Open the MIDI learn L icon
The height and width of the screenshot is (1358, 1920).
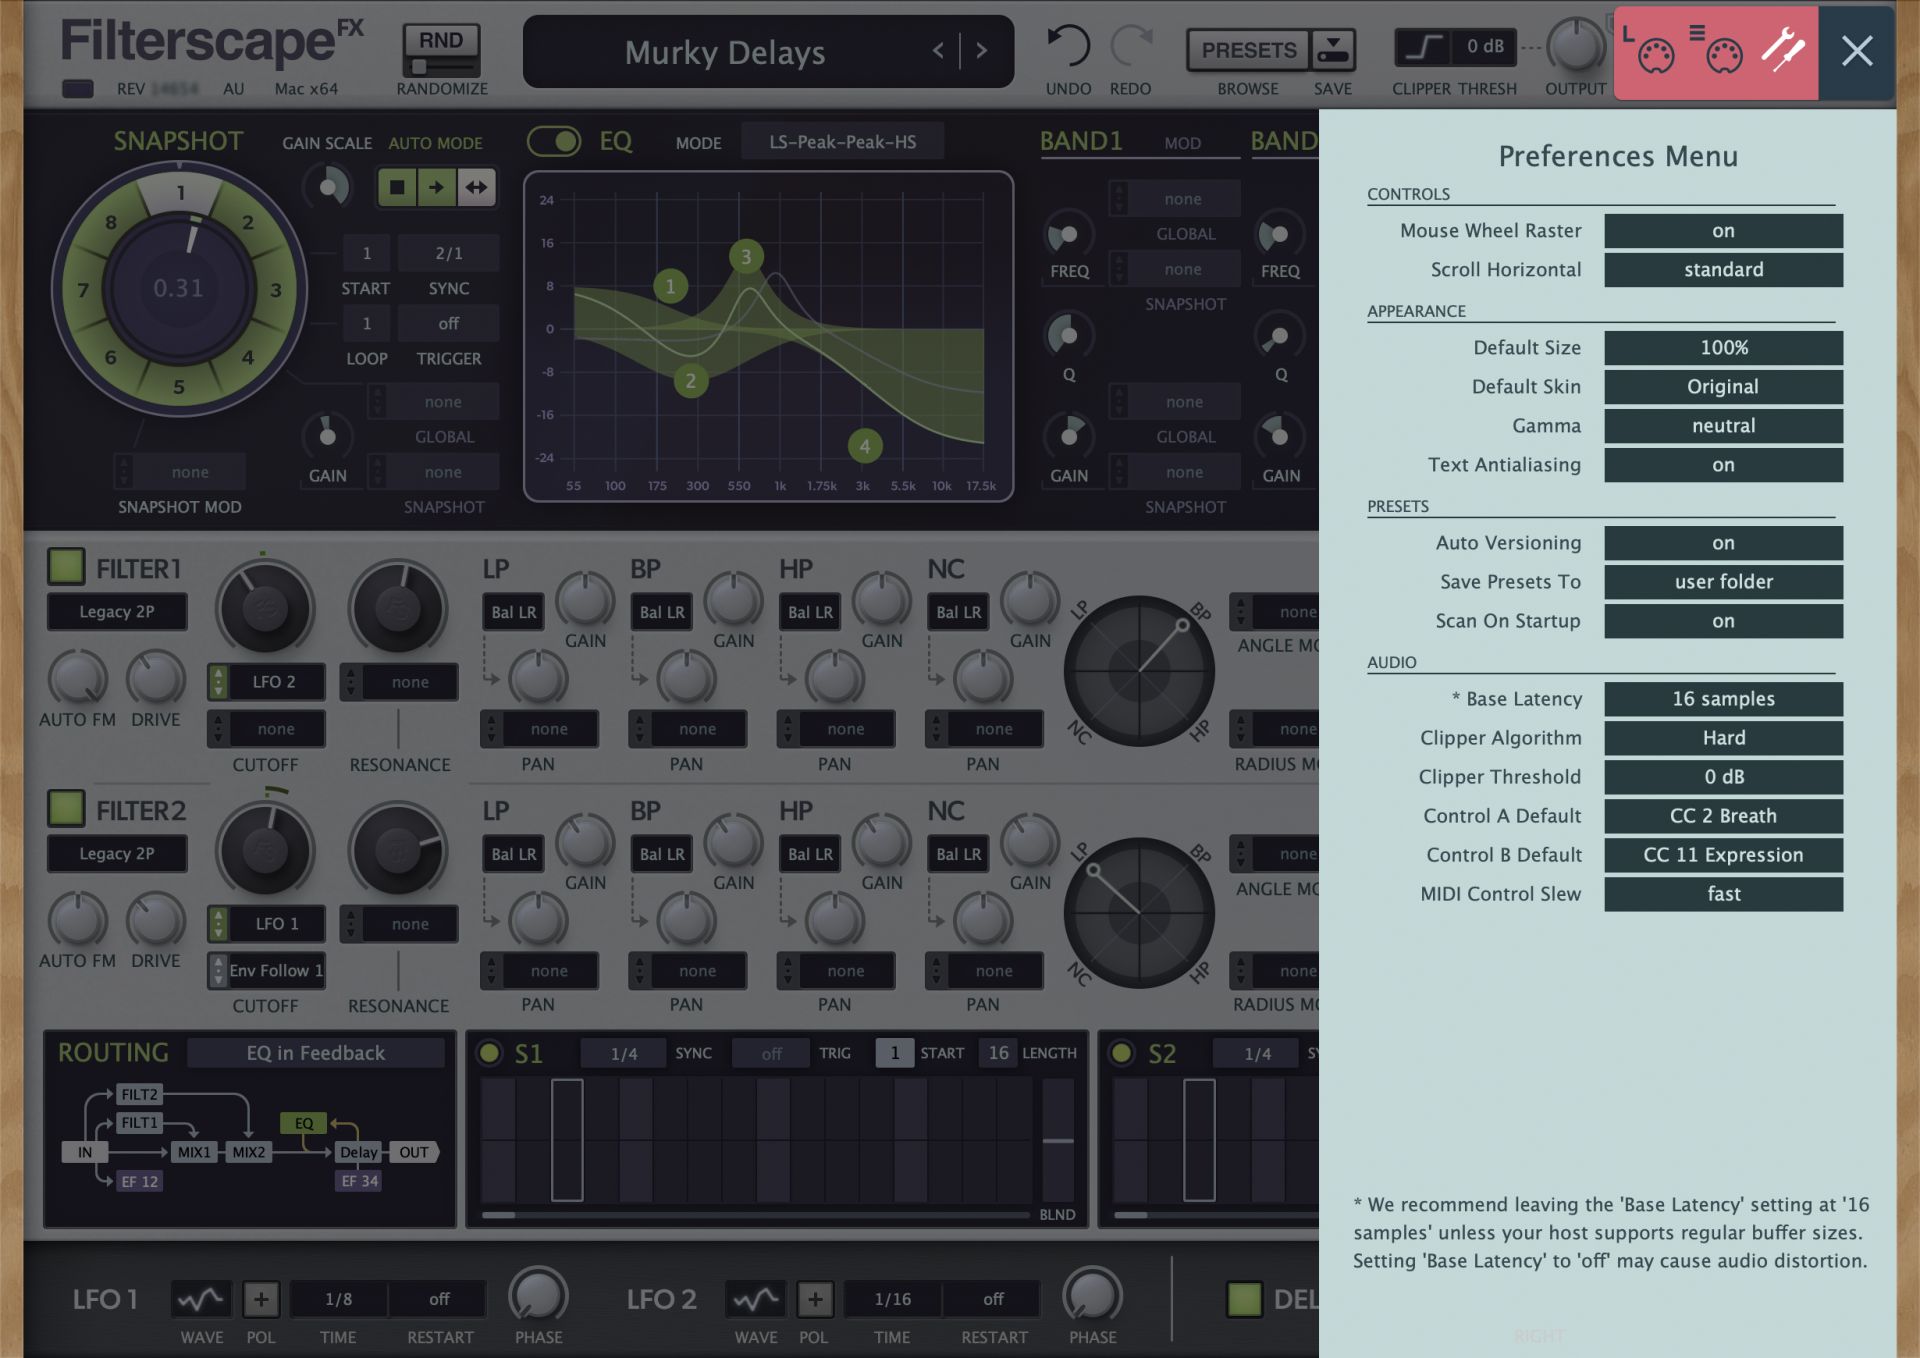1649,52
